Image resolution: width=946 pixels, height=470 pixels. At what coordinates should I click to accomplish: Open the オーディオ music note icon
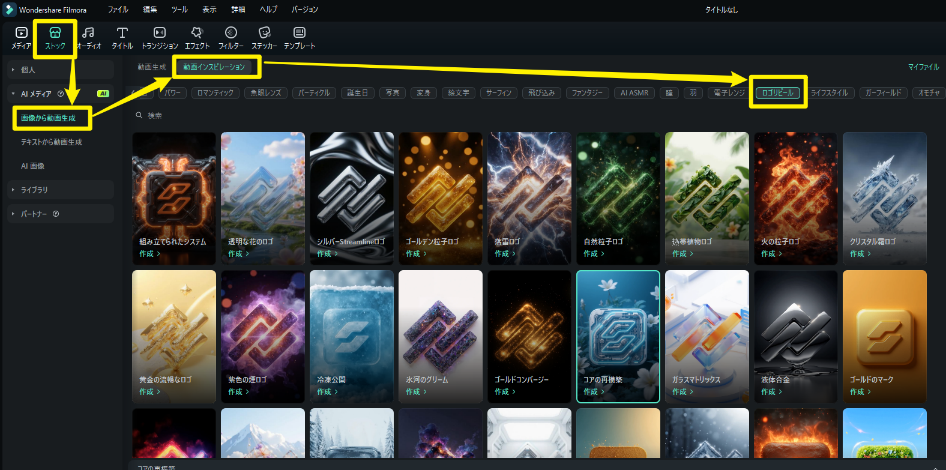pos(89,33)
